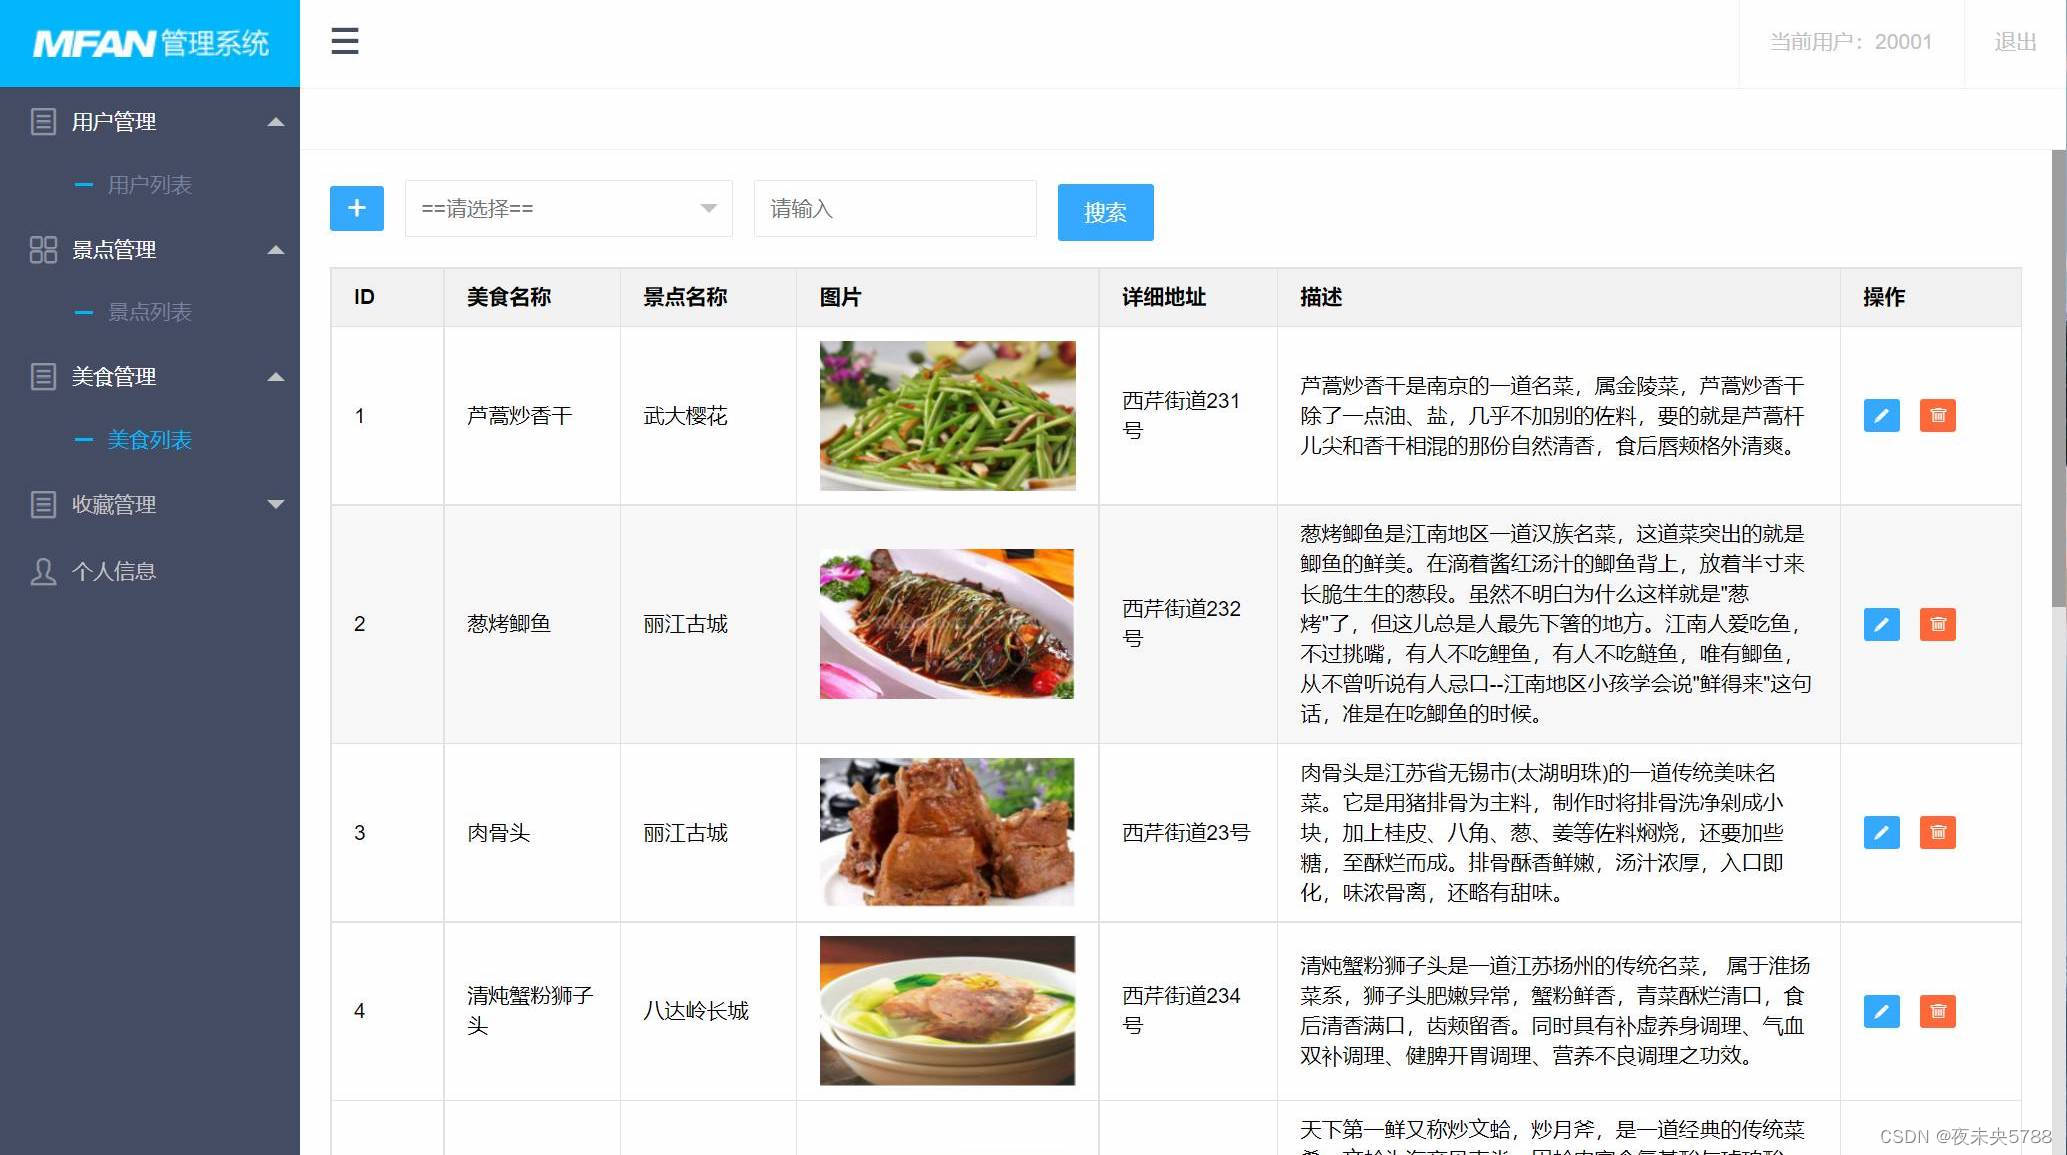Click 丽江古城 in the 葱烤鲫鱼 row
The image size is (2067, 1155).
[x=685, y=624]
